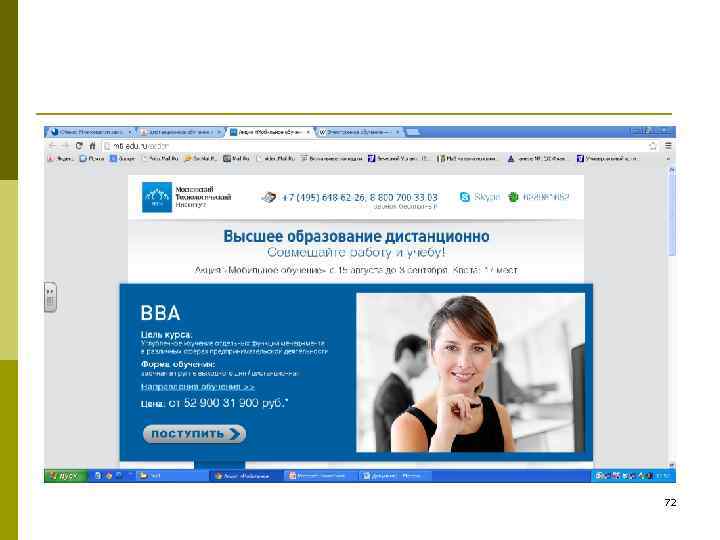Click the phone number +7 (495) 648-62-26
This screenshot has height=540, width=720.
(x=324, y=197)
